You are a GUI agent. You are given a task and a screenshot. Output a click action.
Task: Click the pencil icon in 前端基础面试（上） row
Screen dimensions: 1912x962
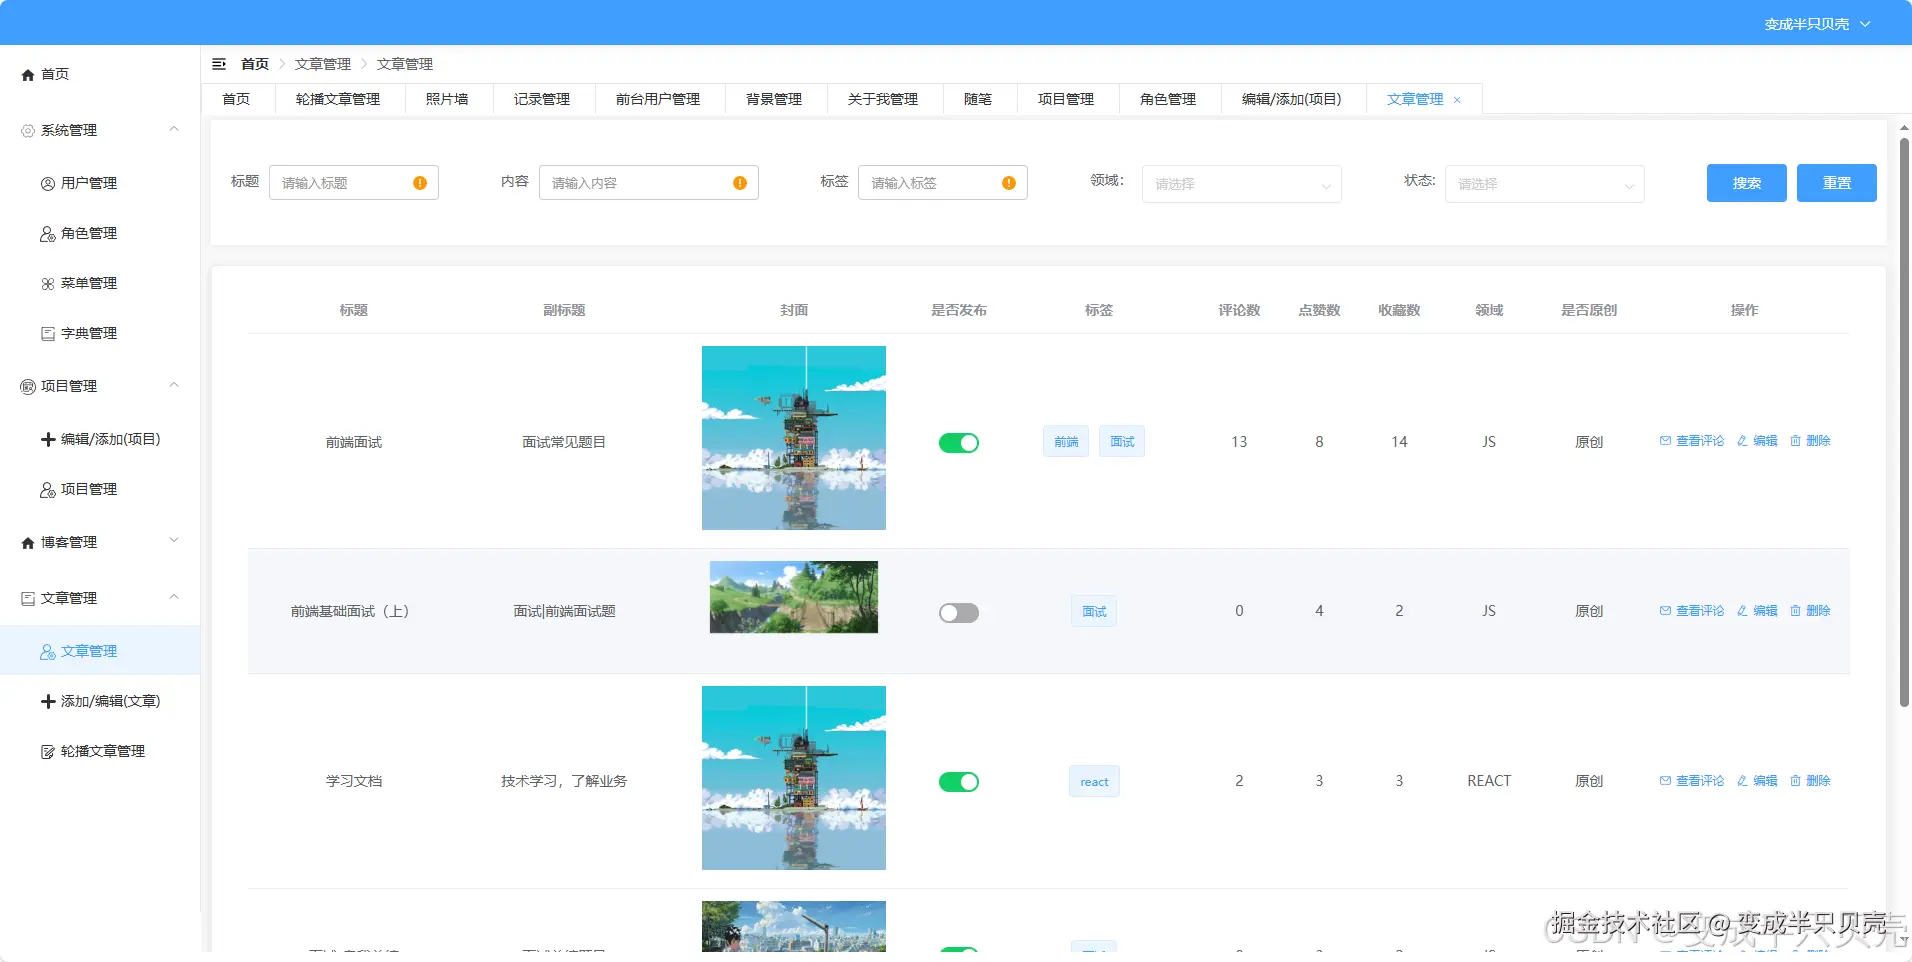pos(1742,611)
